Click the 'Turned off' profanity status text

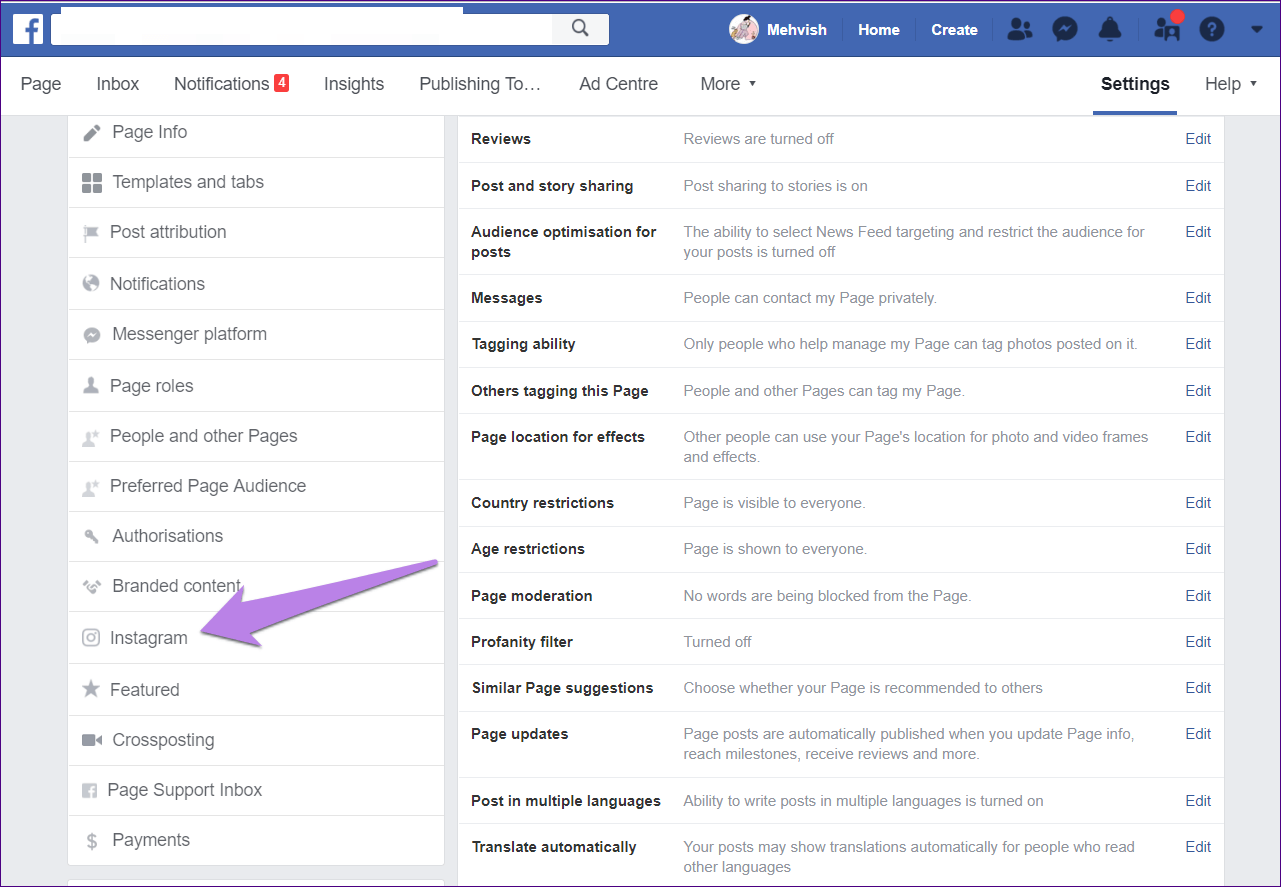[717, 642]
